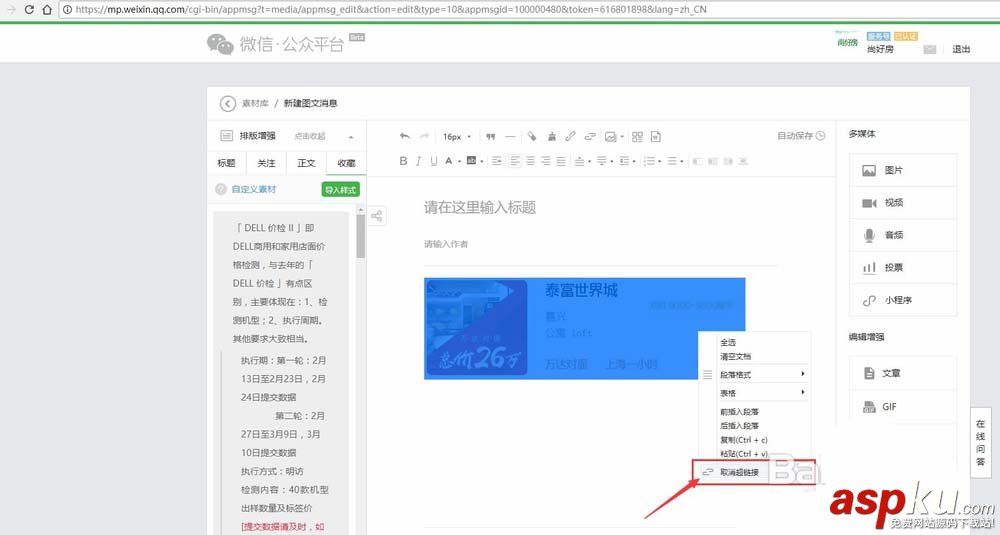Viewport: 1000px width, 535px height.
Task: Click 素材库 in the breadcrumb
Action: pyautogui.click(x=254, y=103)
